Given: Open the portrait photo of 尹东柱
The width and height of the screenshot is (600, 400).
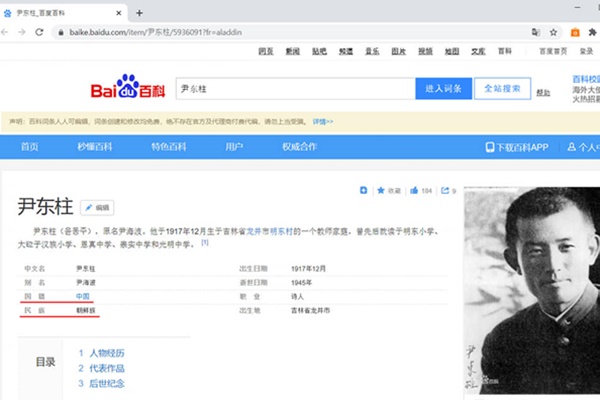Looking at the screenshot, I should (532, 291).
